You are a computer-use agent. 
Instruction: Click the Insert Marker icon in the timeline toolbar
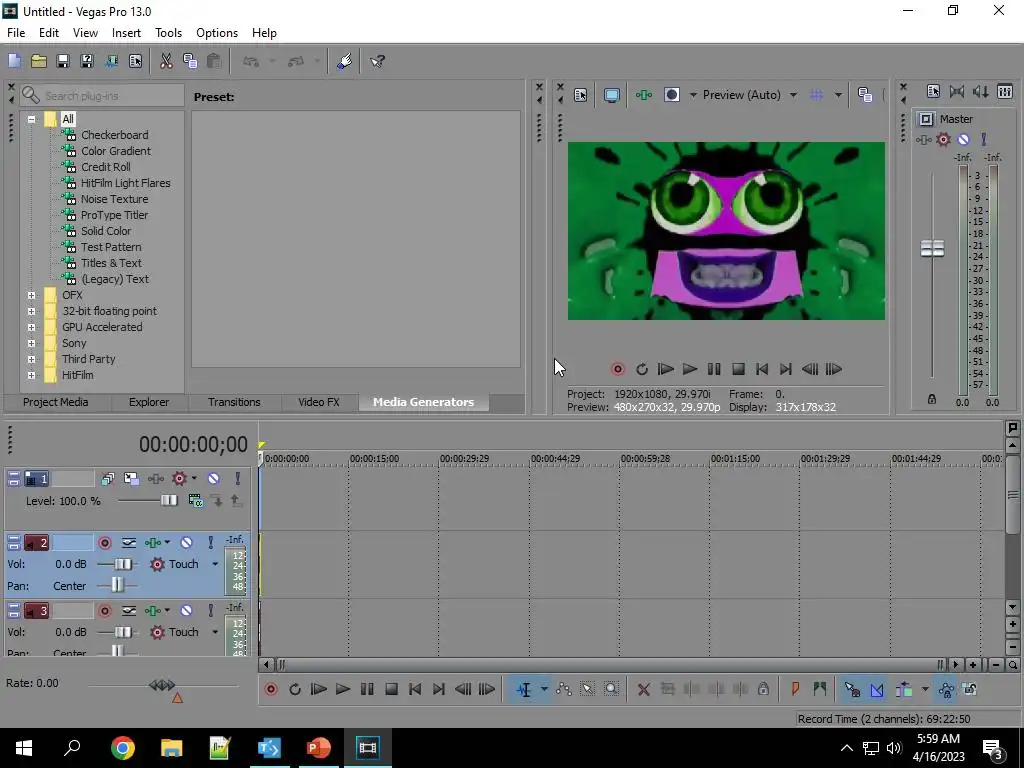[795, 689]
